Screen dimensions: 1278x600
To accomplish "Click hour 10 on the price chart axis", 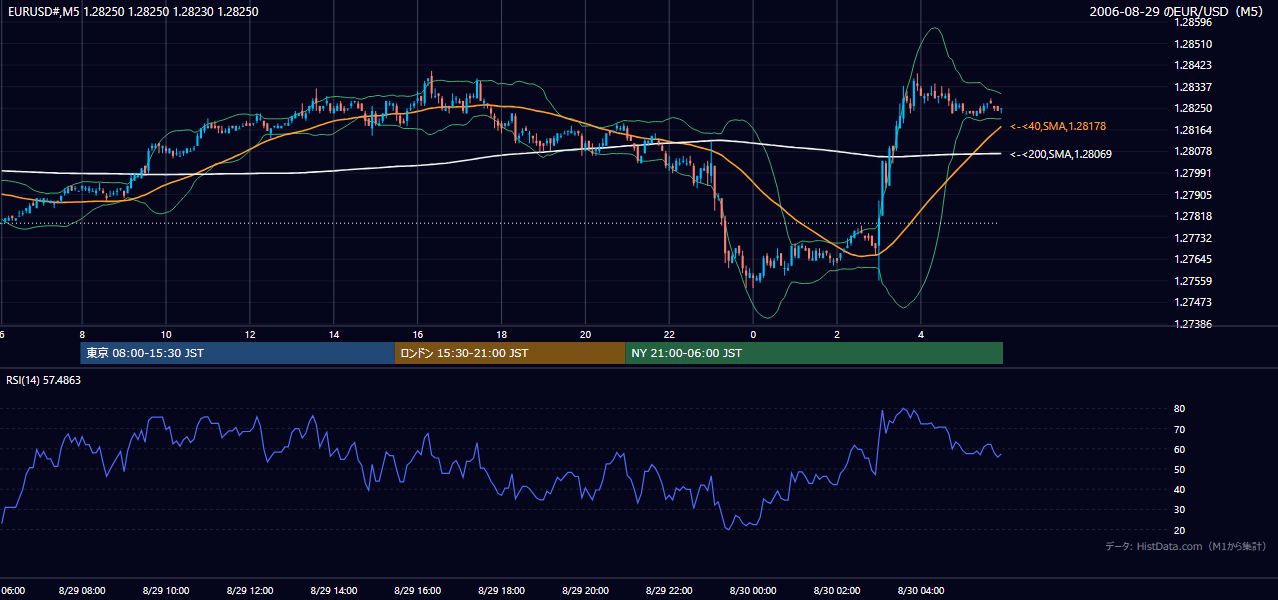I will [x=166, y=334].
